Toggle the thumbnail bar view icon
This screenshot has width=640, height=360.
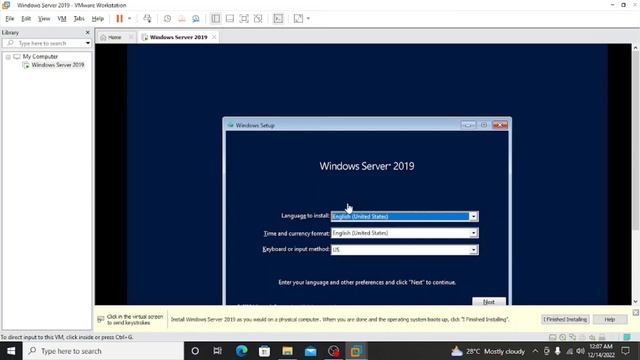tap(230, 18)
